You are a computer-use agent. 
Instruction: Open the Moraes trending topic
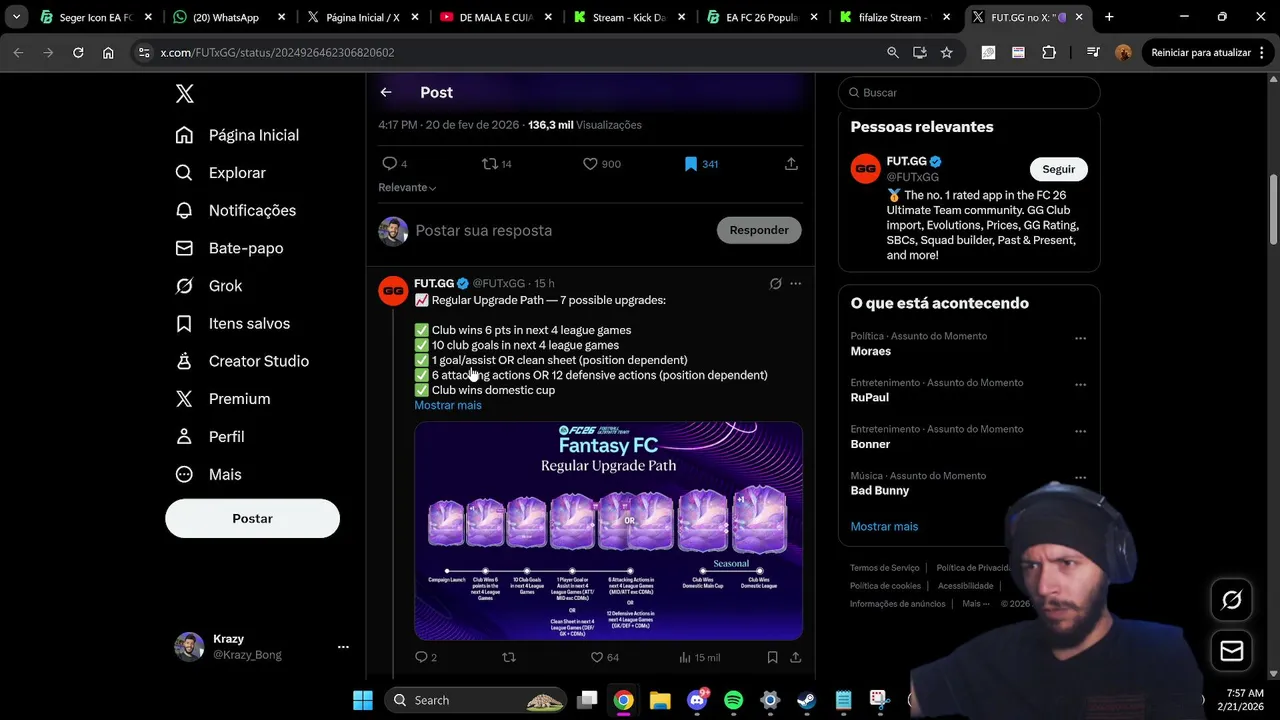click(x=871, y=351)
